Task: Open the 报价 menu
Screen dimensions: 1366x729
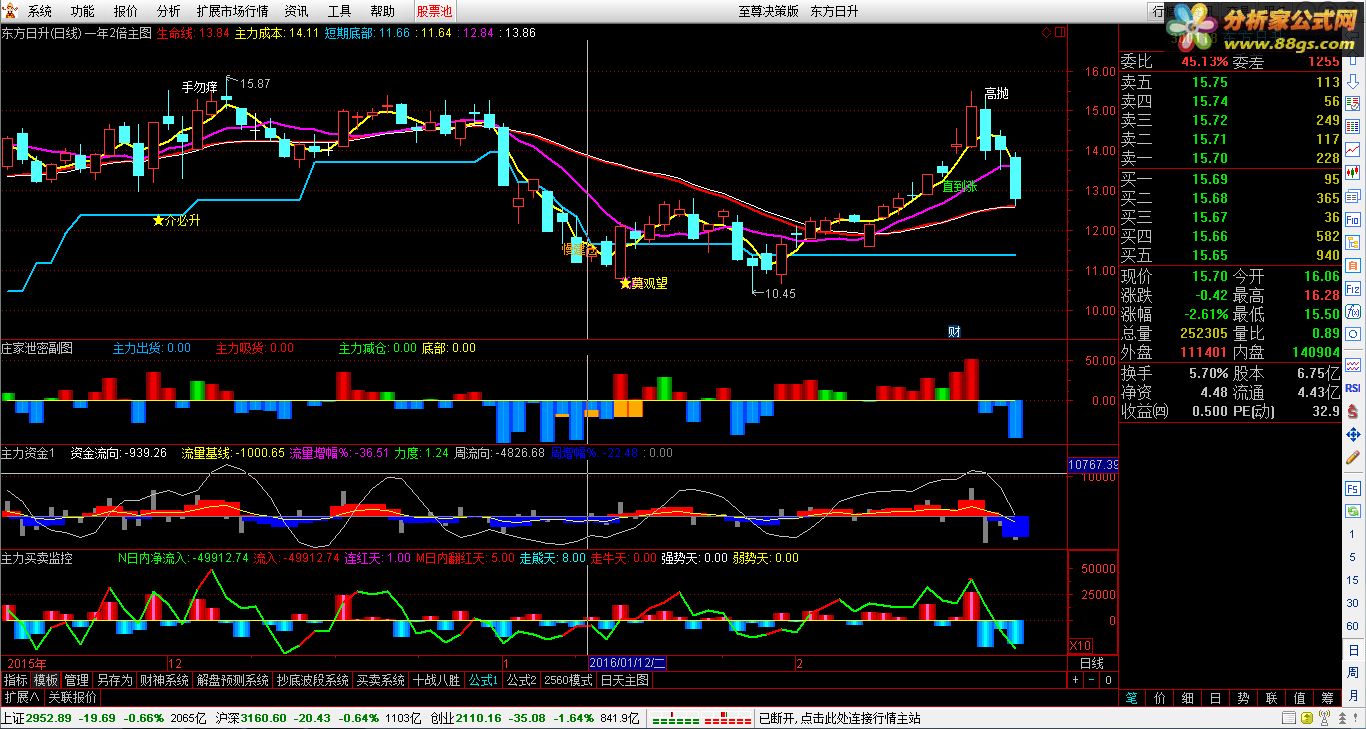Action: (126, 11)
